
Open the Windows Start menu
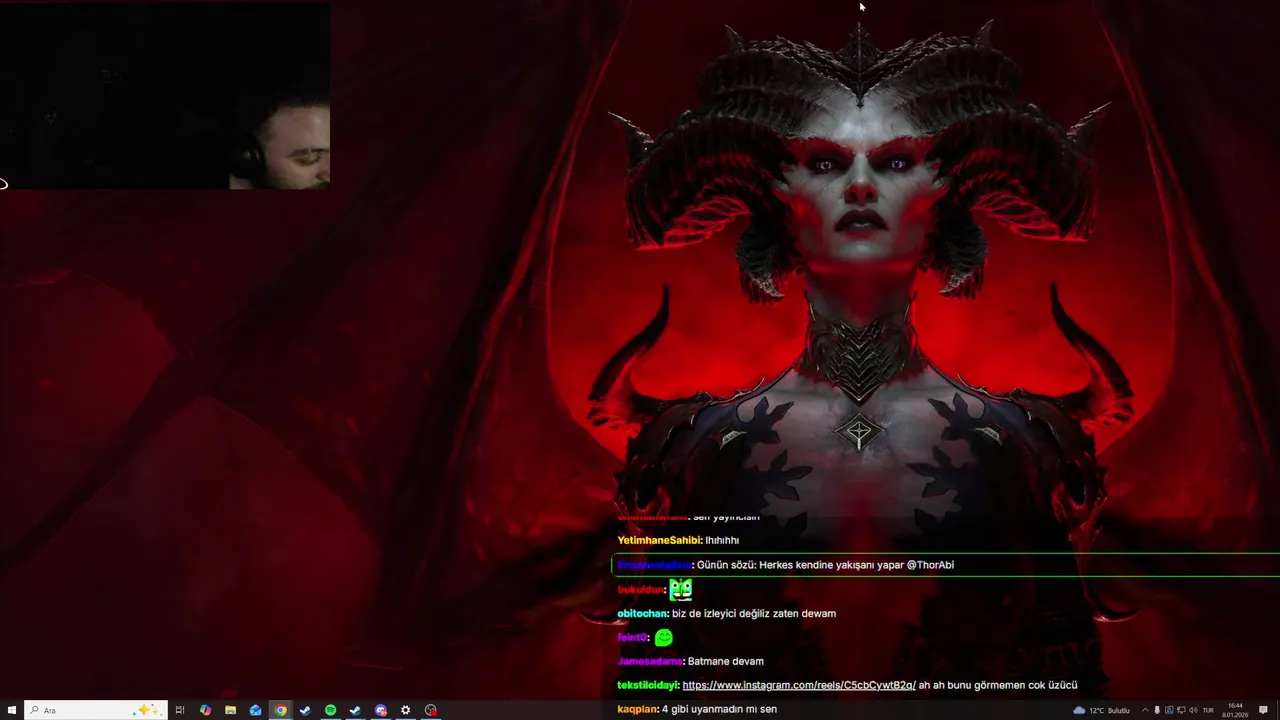(12, 710)
